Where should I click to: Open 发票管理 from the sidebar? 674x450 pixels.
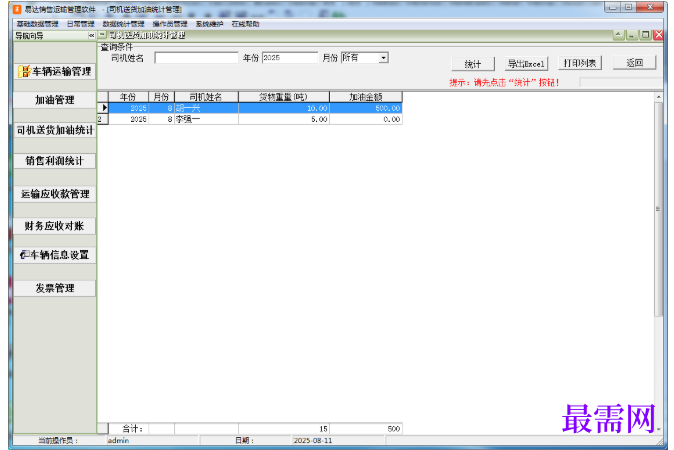point(55,288)
